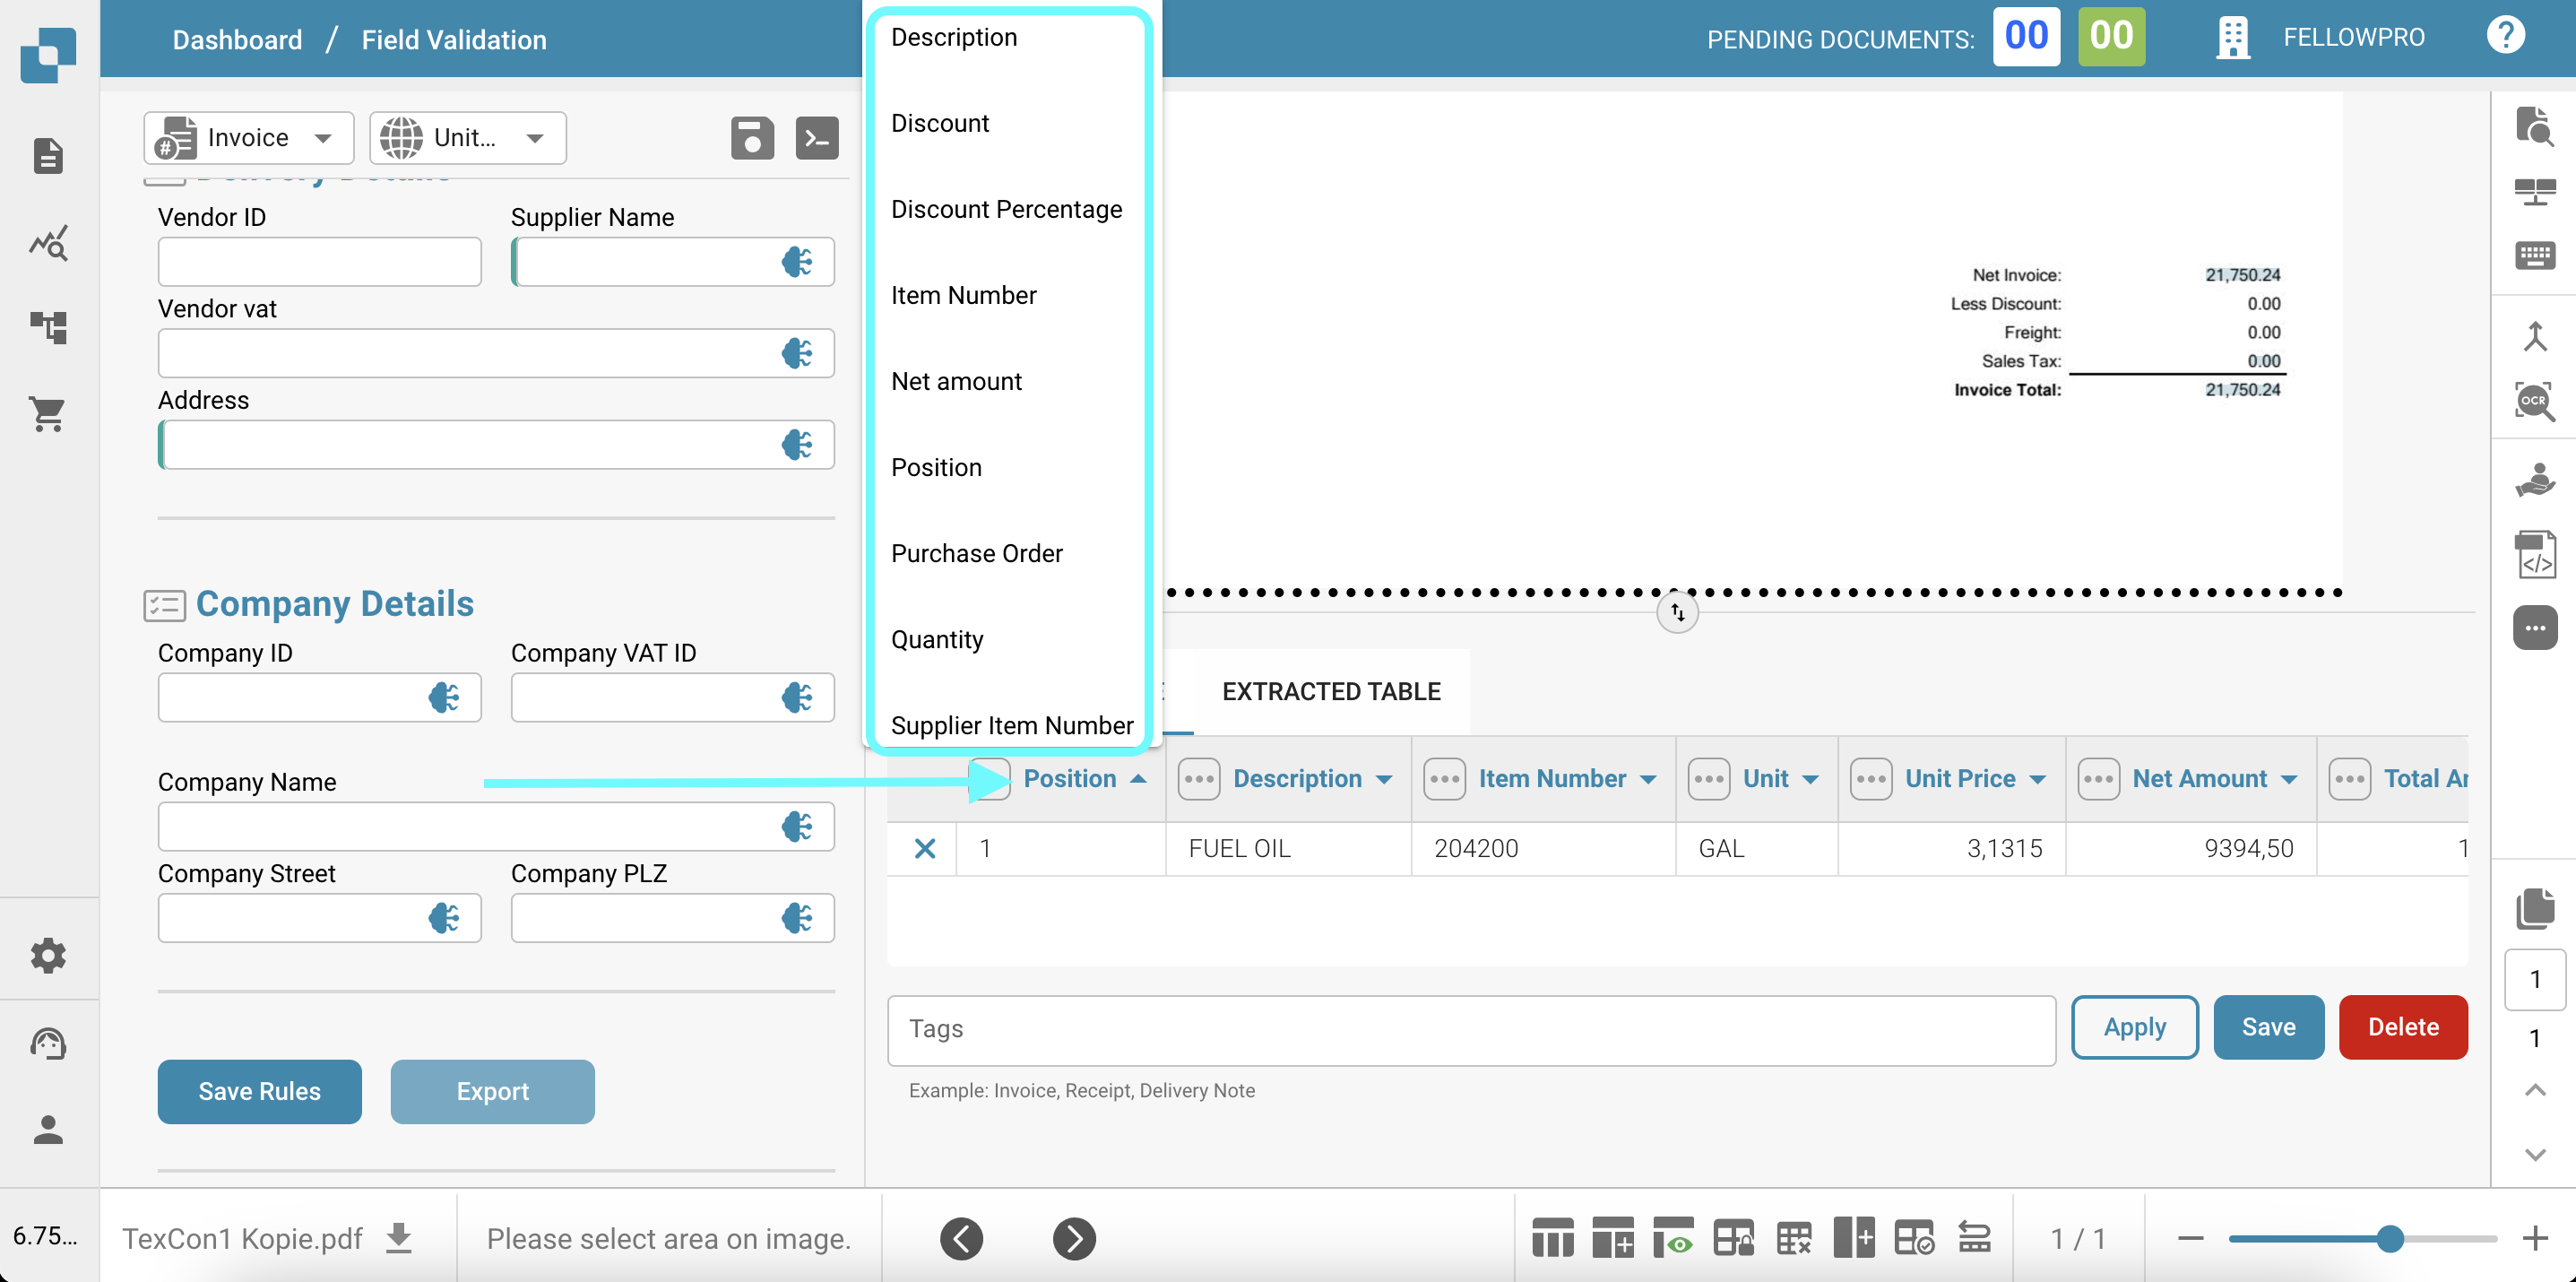This screenshot has width=2576, height=1282.
Task: Expand the Unit column header dropdown
Action: 1810,779
